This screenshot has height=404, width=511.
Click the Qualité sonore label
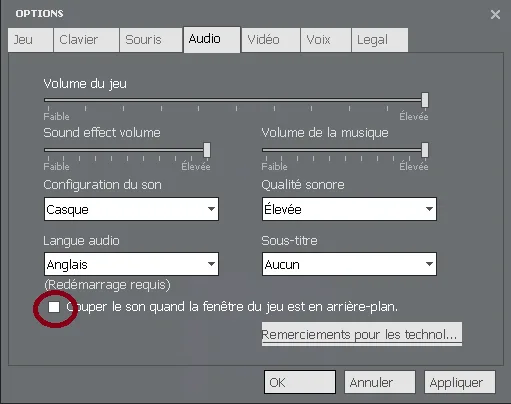tap(303, 185)
